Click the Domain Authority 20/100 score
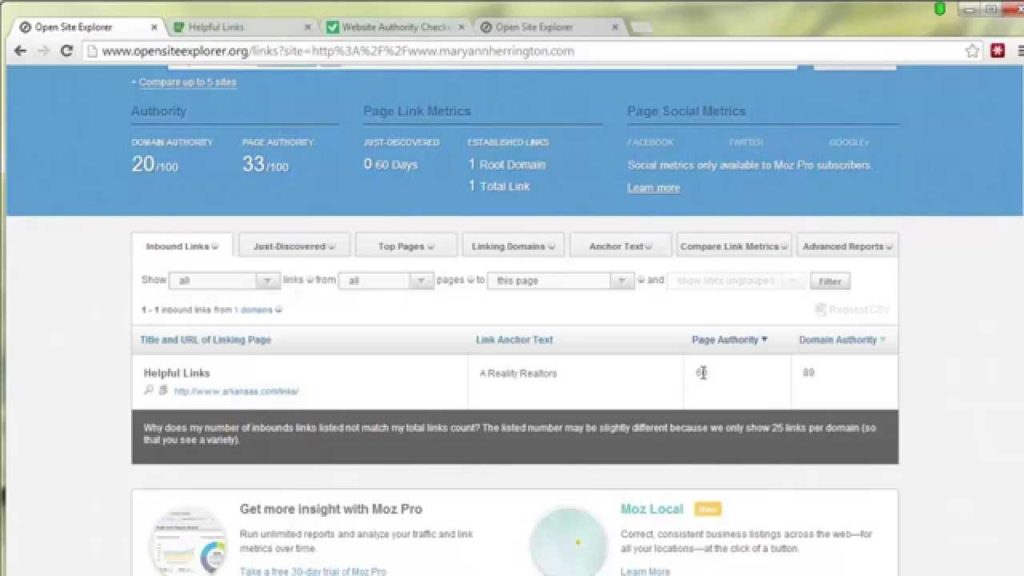This screenshot has height=576, width=1024. 154,164
